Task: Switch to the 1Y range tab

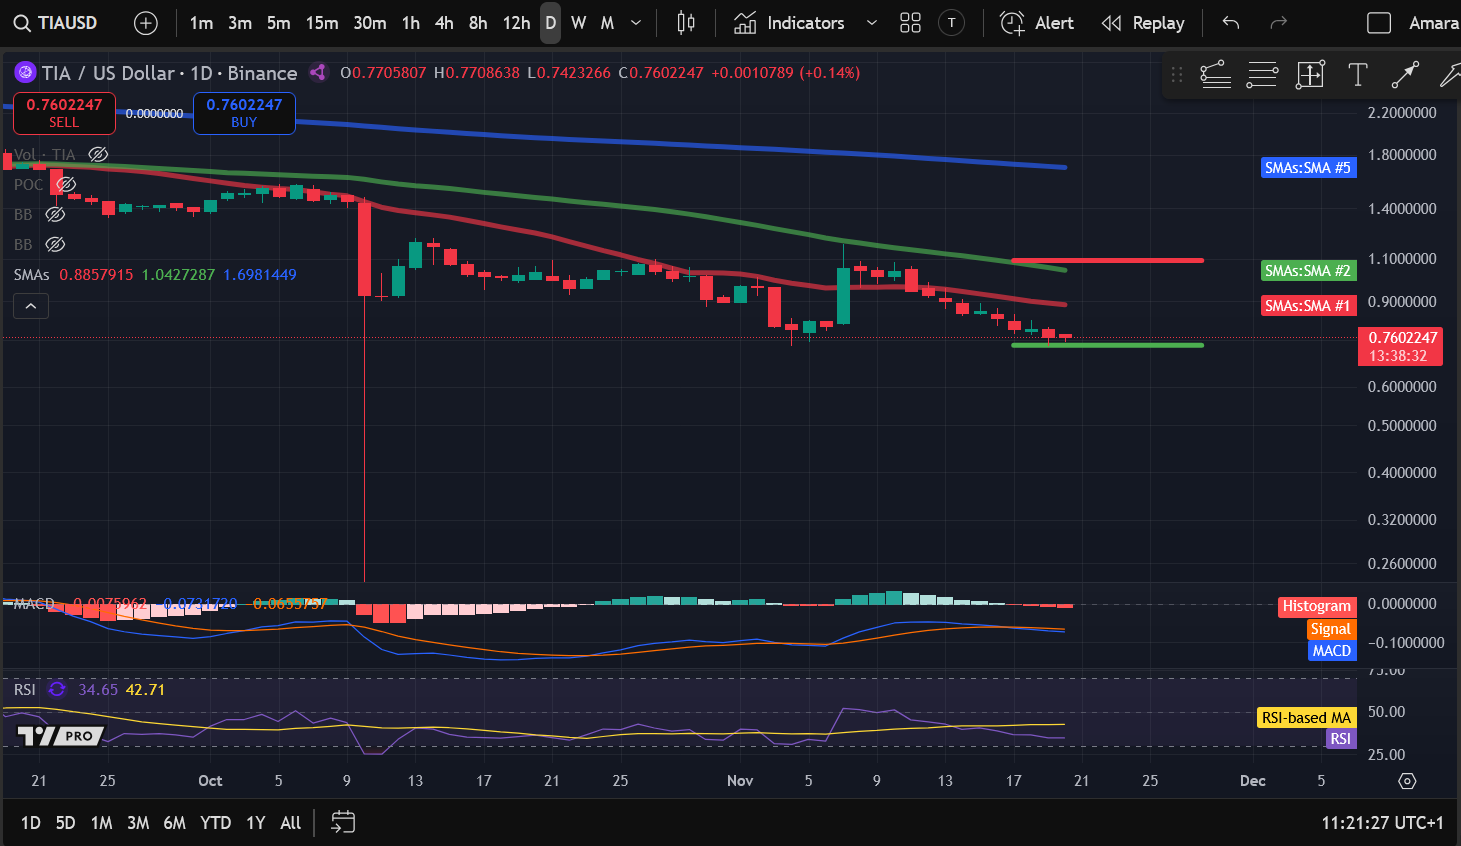Action: [x=255, y=822]
